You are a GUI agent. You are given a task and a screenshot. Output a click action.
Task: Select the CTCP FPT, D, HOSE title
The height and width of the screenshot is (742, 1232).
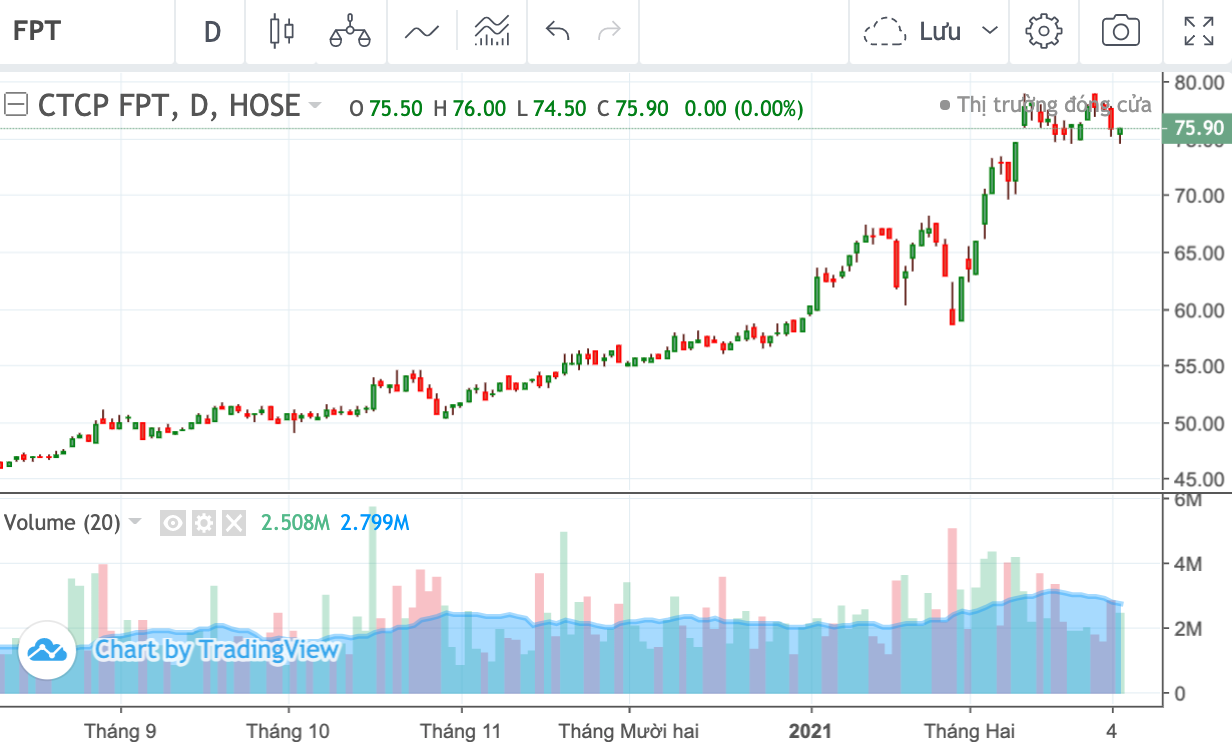(x=169, y=105)
